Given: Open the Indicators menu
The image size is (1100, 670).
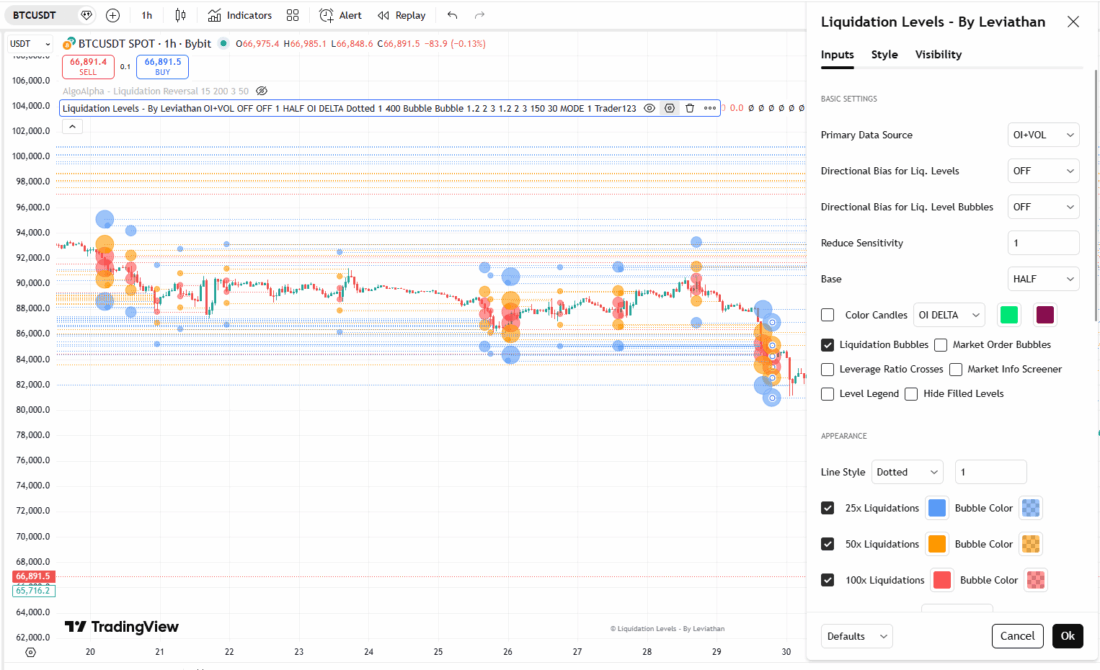Looking at the screenshot, I should pos(240,15).
